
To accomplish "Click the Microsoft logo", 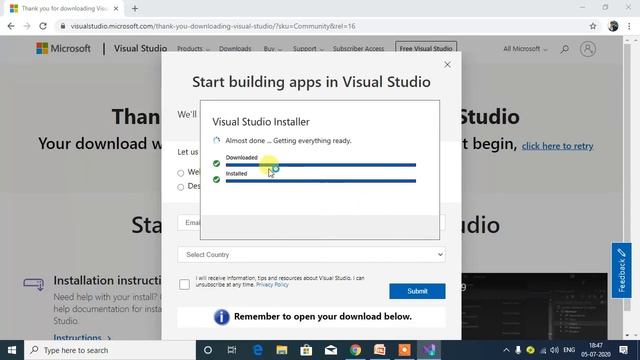I will [63, 49].
